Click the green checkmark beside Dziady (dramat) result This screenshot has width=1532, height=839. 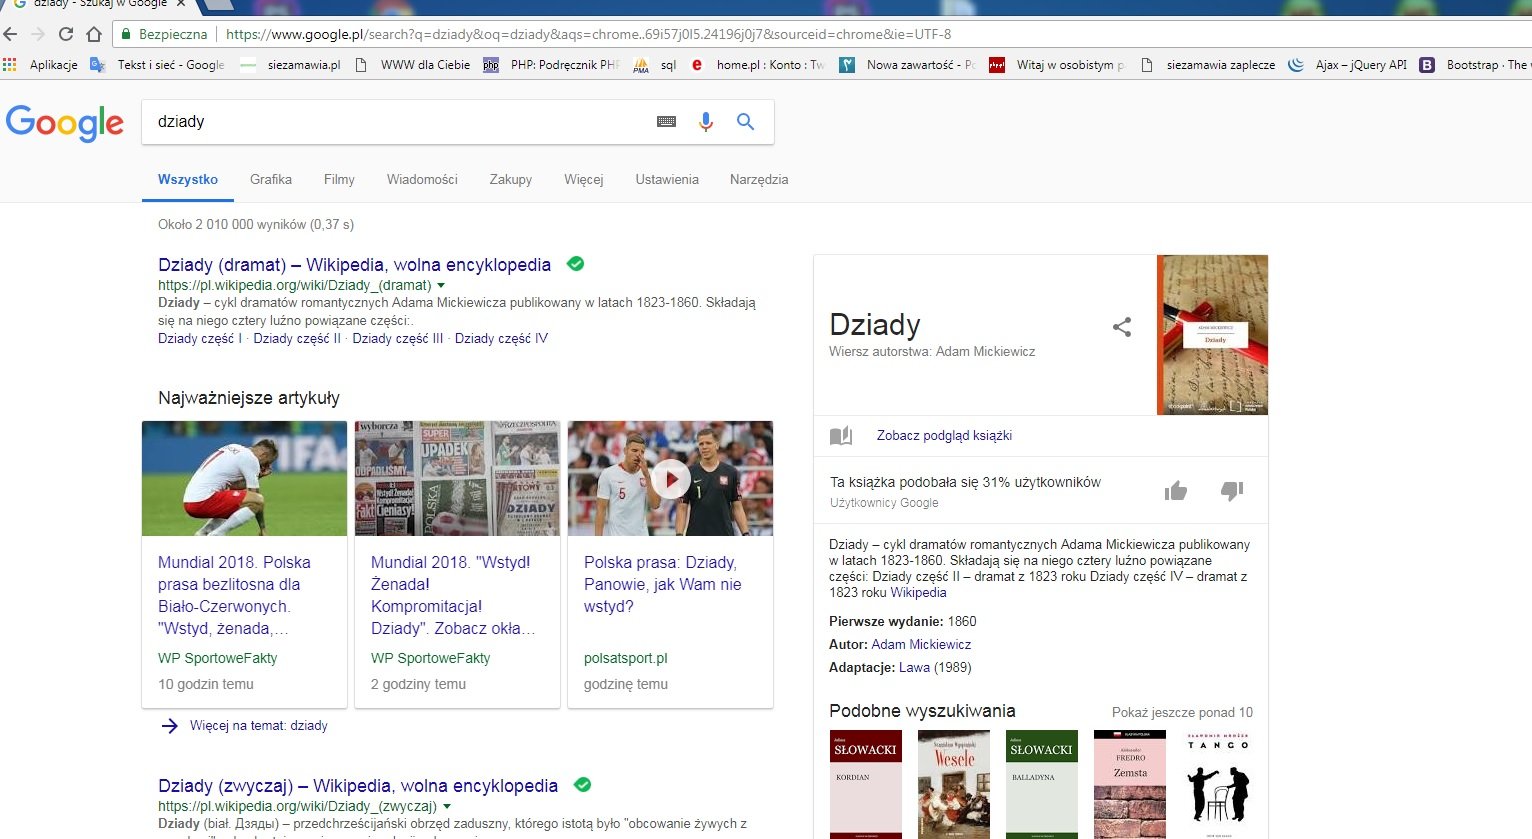(x=575, y=264)
